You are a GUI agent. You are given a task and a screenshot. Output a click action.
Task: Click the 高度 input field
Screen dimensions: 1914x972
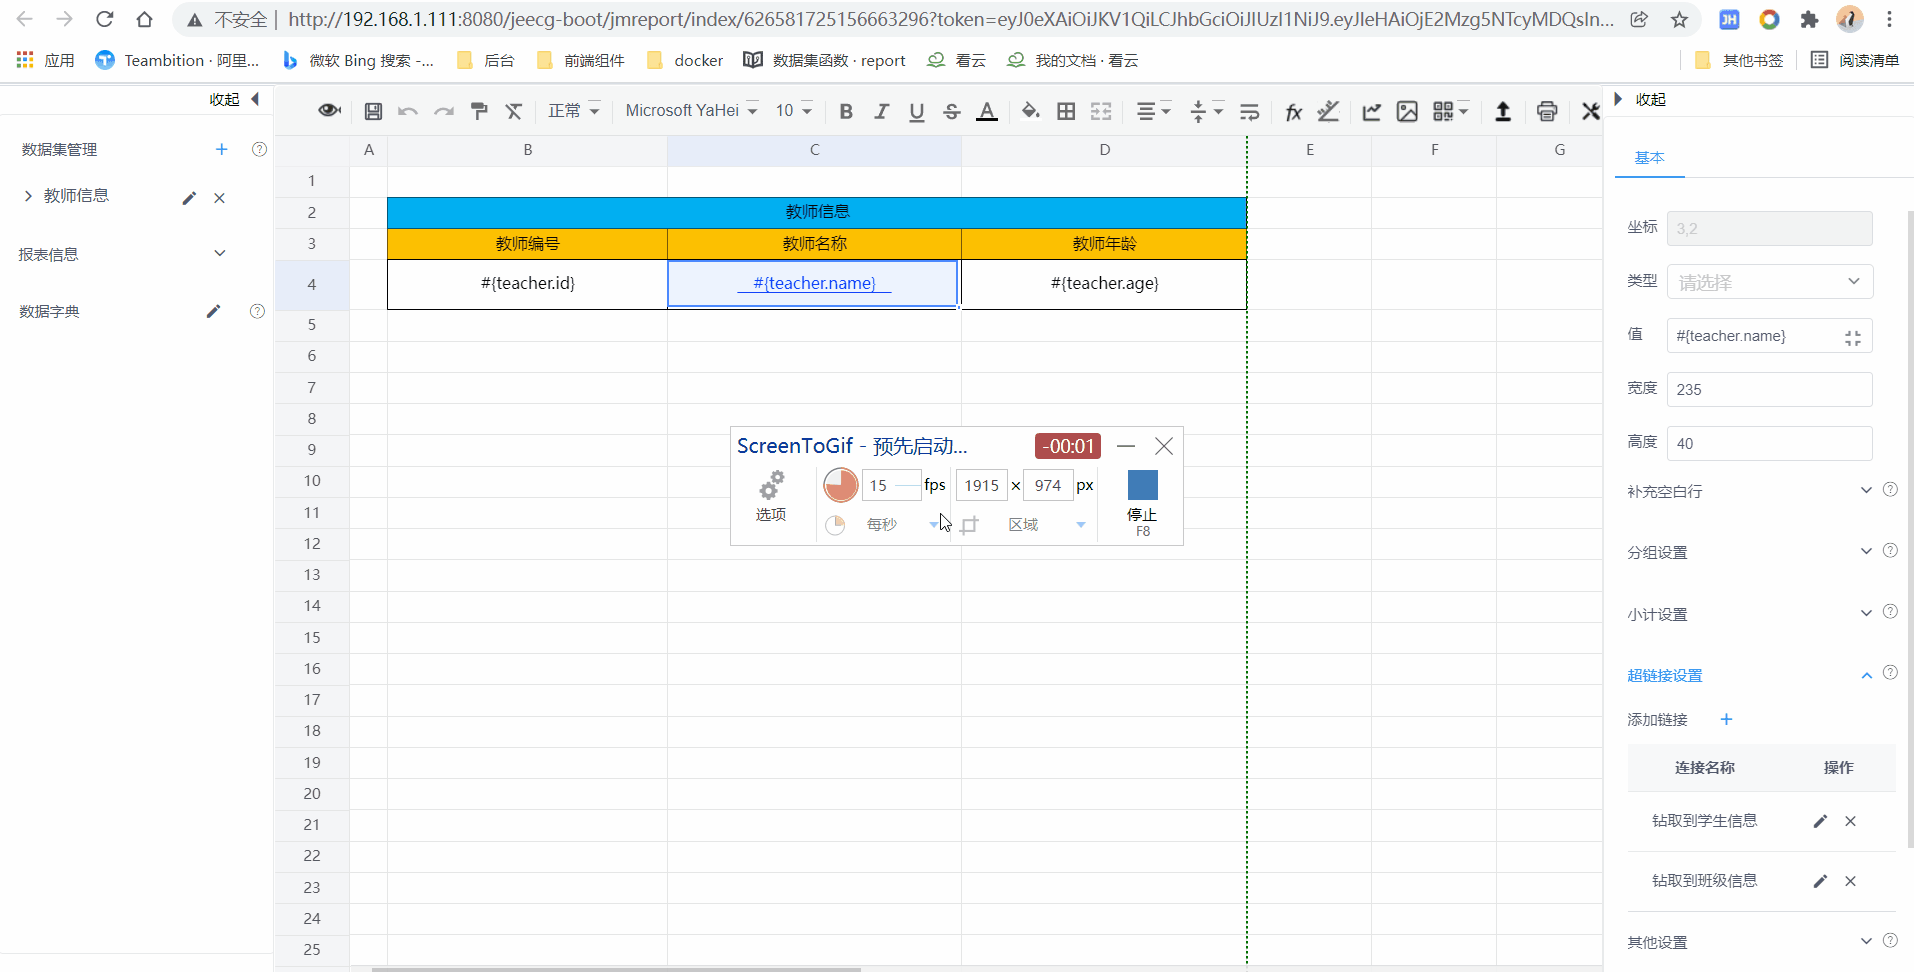pyautogui.click(x=1769, y=443)
